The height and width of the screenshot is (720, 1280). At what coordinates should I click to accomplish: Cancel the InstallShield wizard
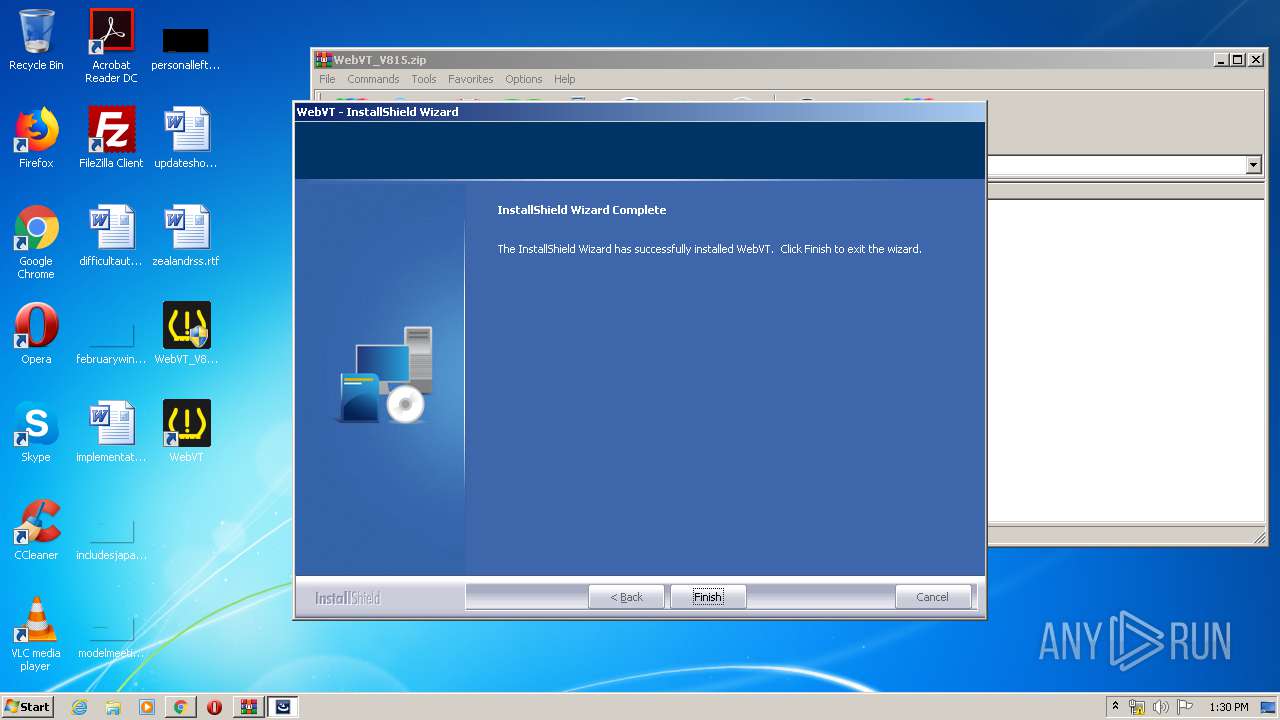pos(932,597)
